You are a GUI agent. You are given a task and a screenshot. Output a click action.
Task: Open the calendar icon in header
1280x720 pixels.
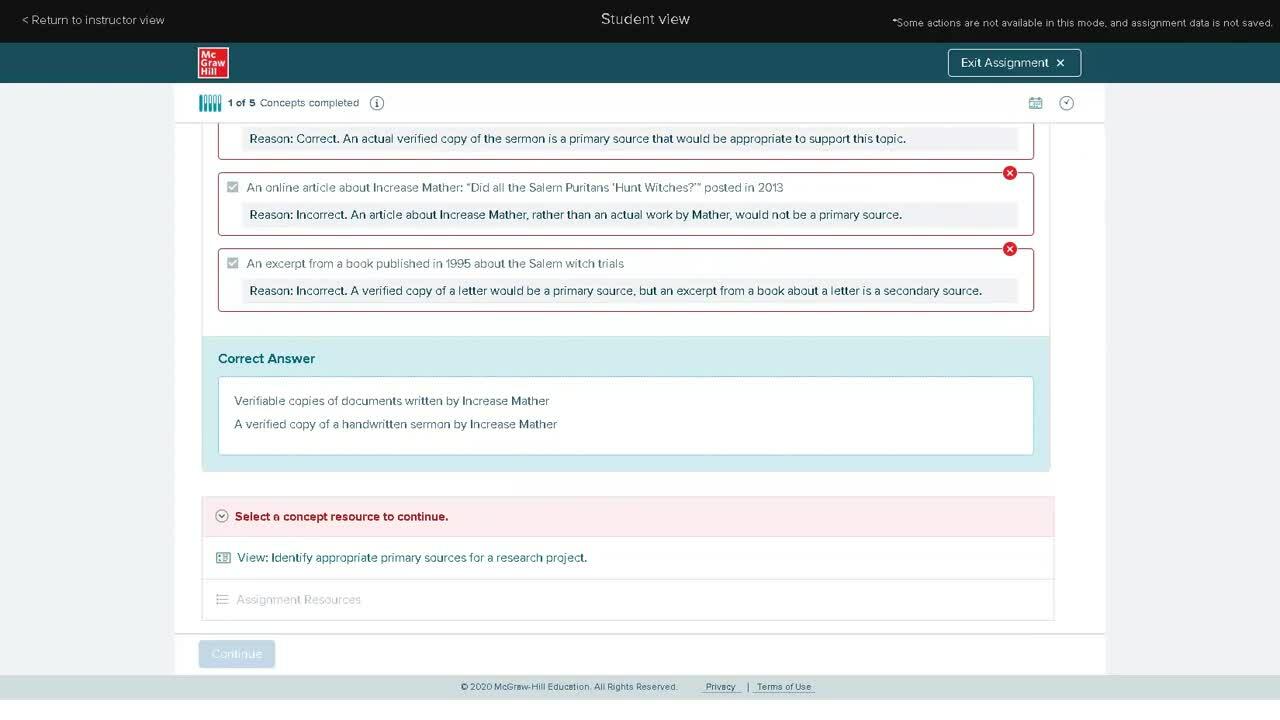[x=1035, y=103]
